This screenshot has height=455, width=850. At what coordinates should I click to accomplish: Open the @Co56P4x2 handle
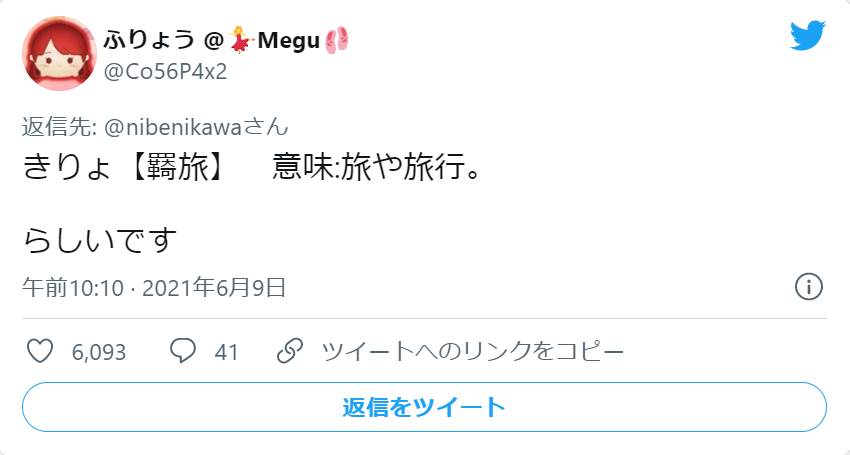pyautogui.click(x=165, y=72)
